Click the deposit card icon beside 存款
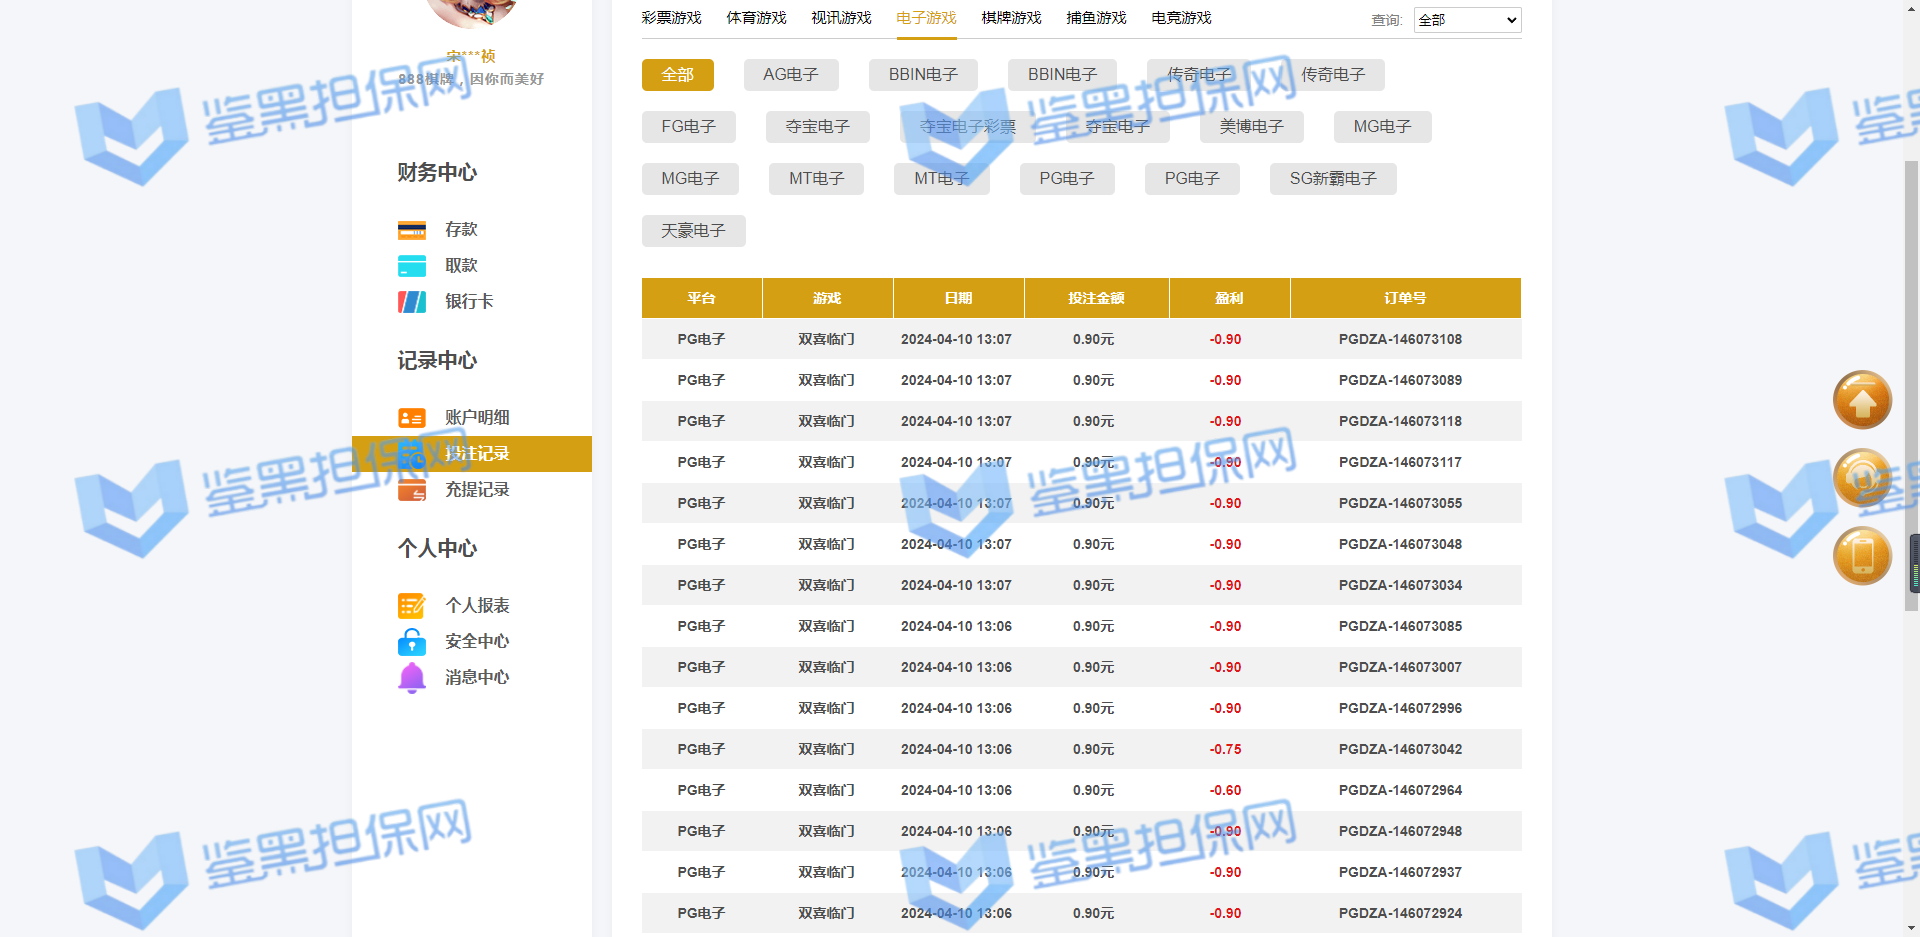The width and height of the screenshot is (1920, 937). [411, 230]
